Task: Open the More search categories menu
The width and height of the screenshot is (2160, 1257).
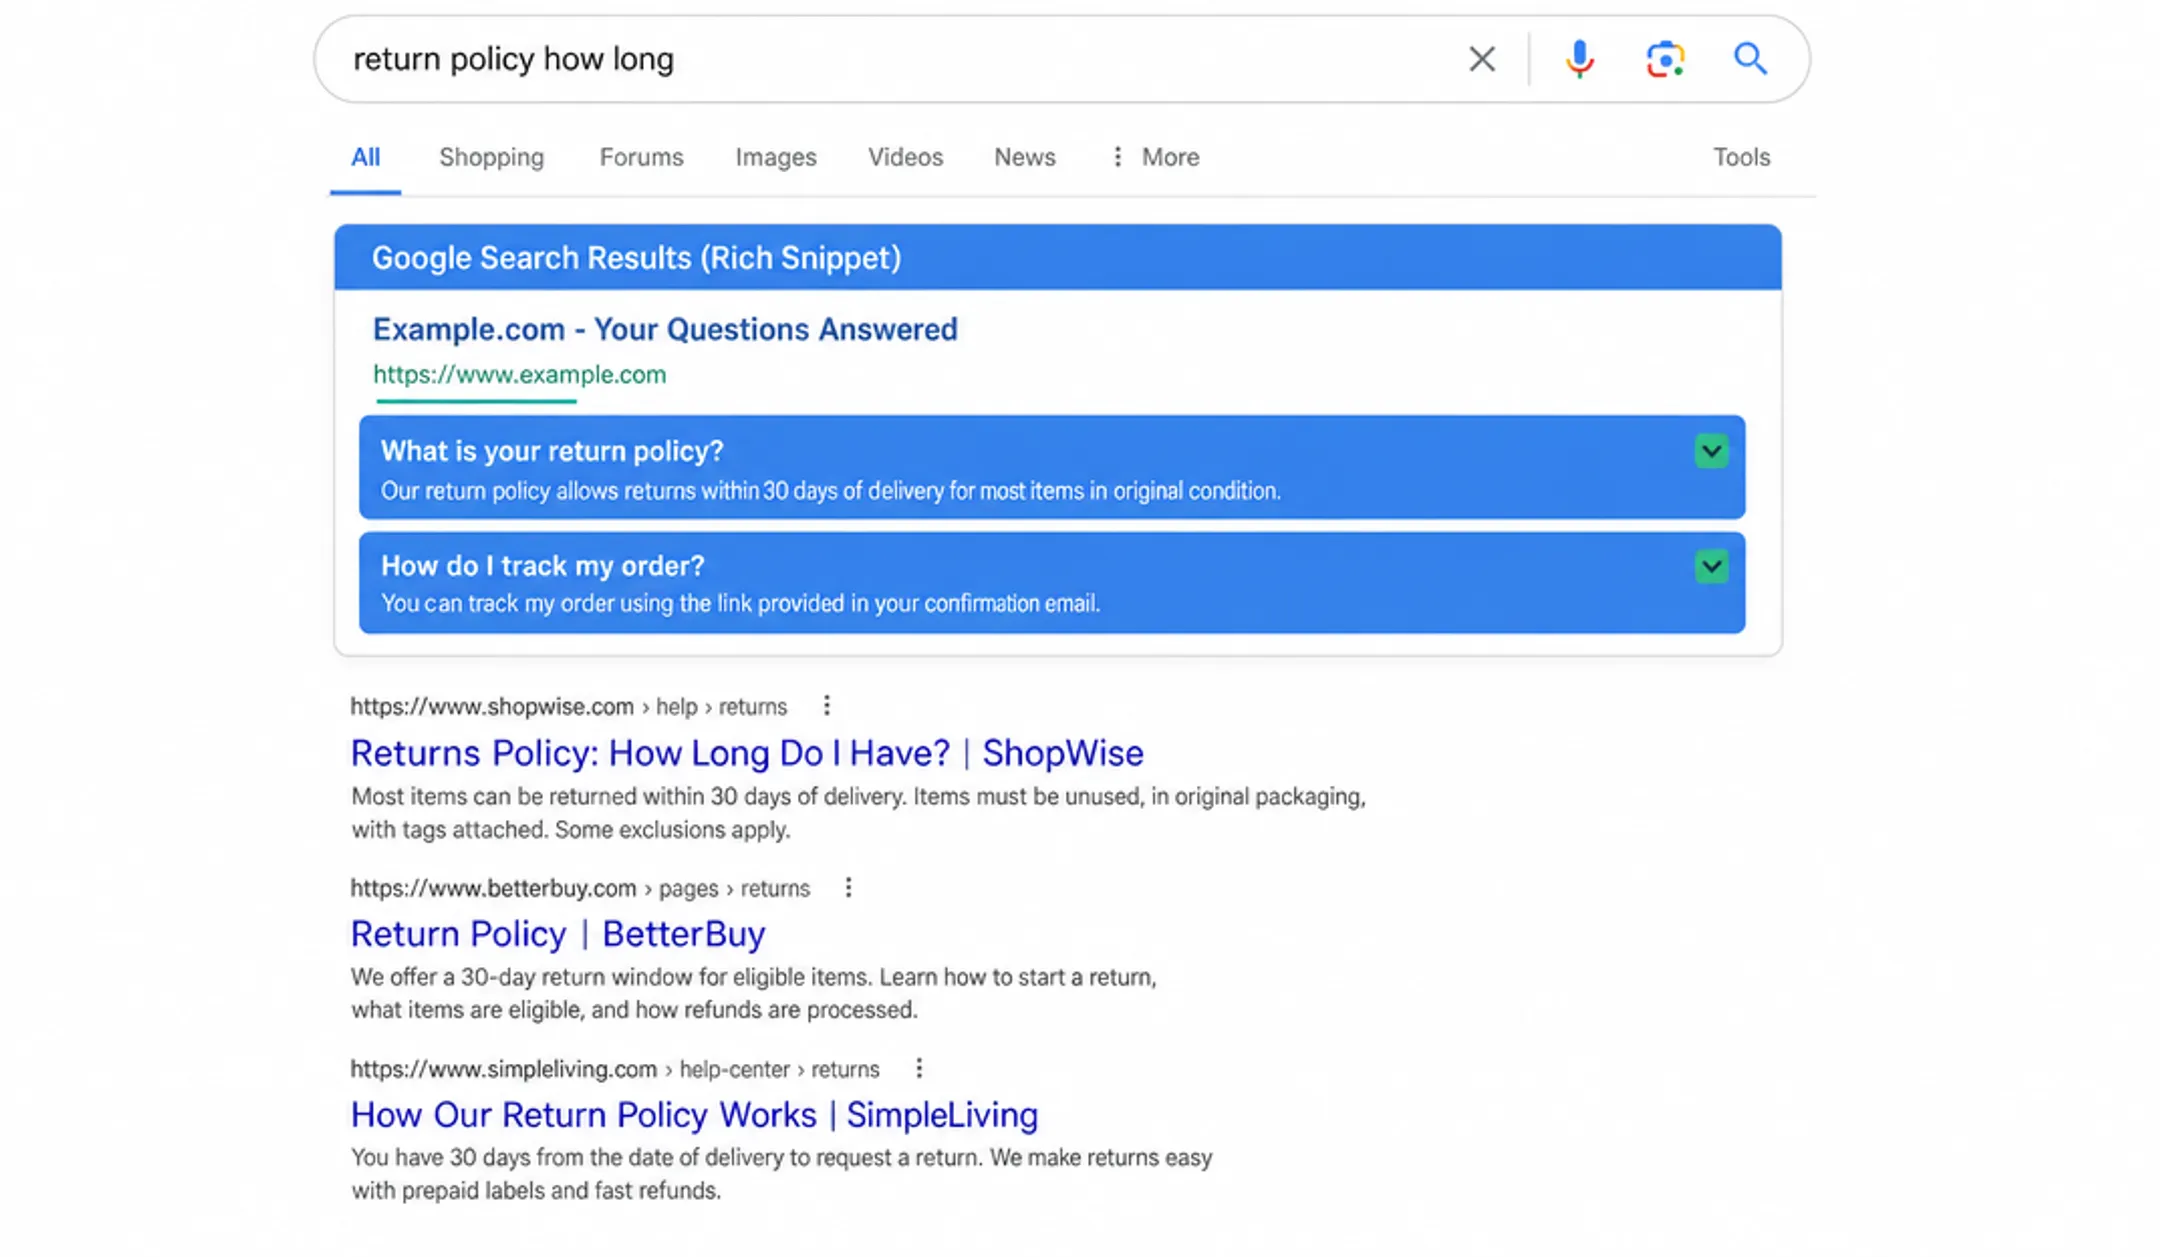Action: click(1156, 157)
